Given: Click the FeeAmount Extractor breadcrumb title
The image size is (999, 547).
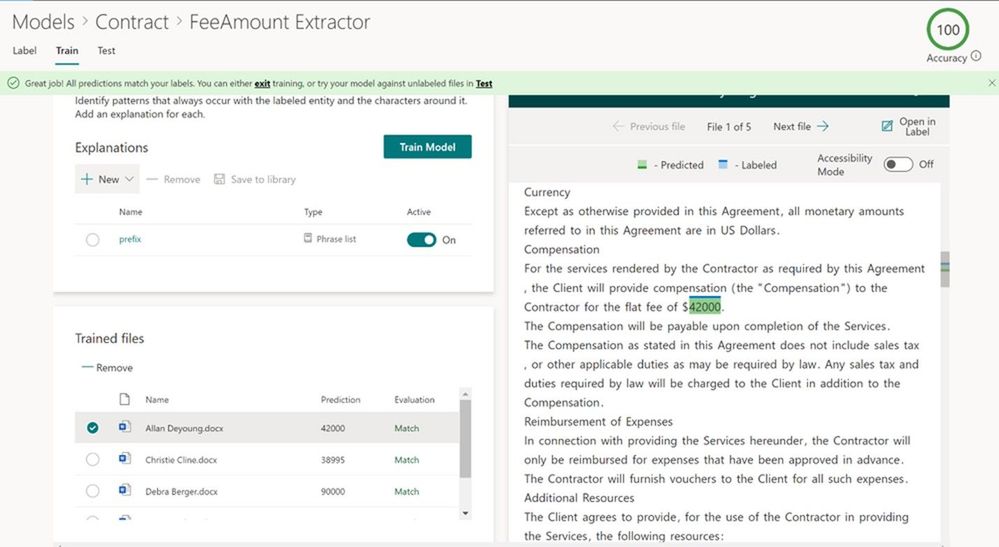Looking at the screenshot, I should click(x=280, y=22).
